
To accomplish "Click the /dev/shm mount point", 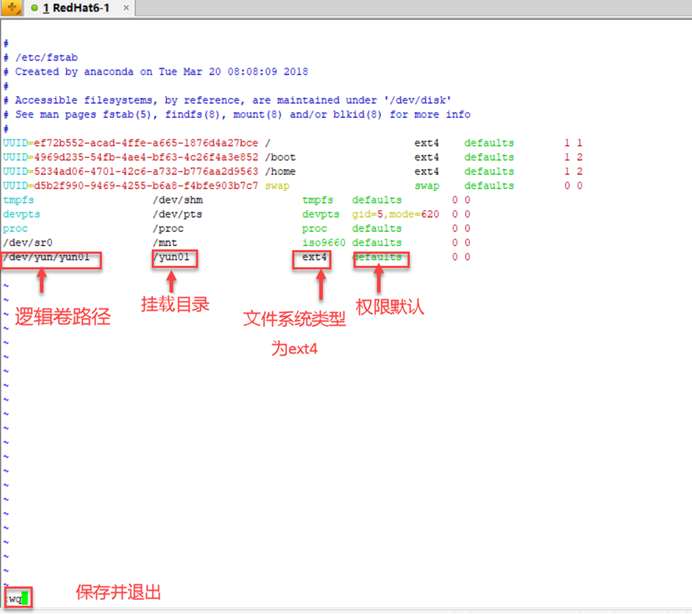I will 178,200.
